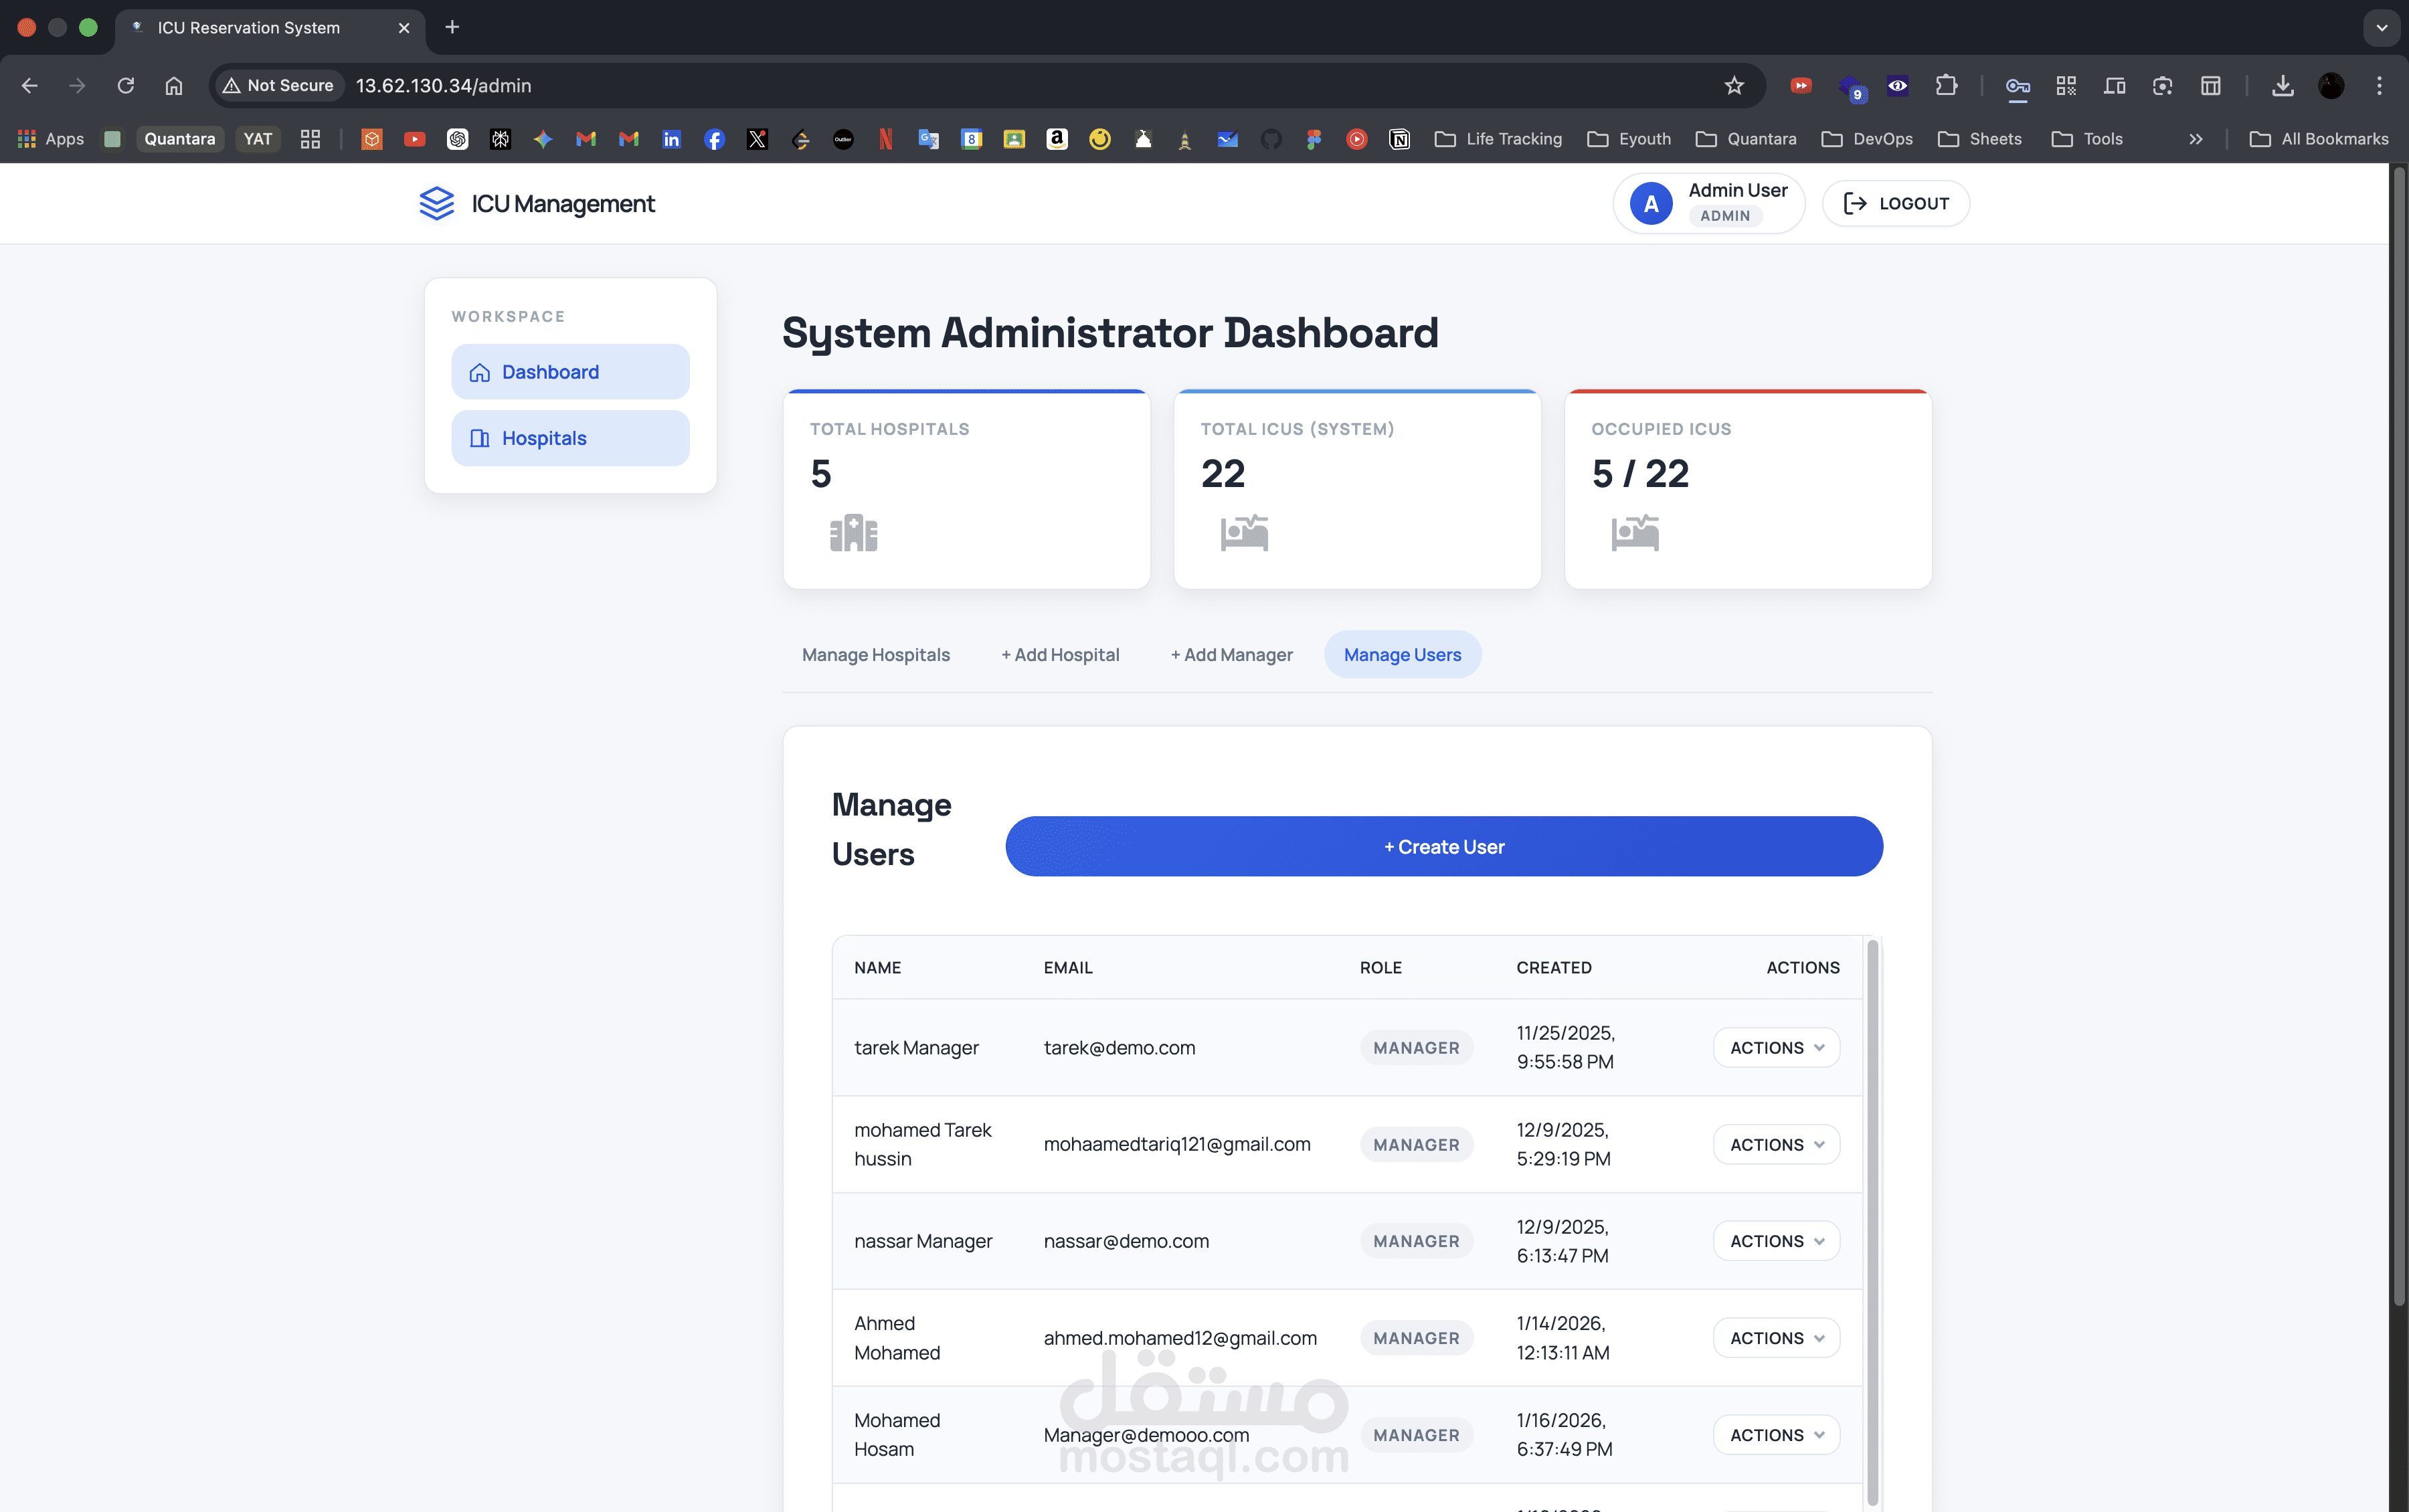Click the Admin User avatar circle

(1651, 204)
